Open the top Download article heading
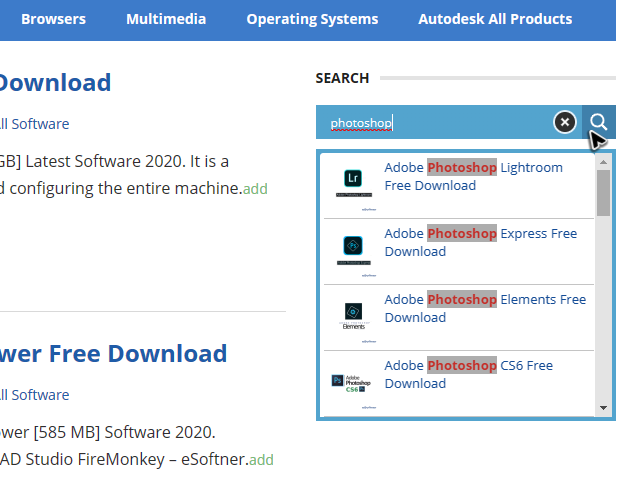The width and height of the screenshot is (619, 503). pos(55,83)
